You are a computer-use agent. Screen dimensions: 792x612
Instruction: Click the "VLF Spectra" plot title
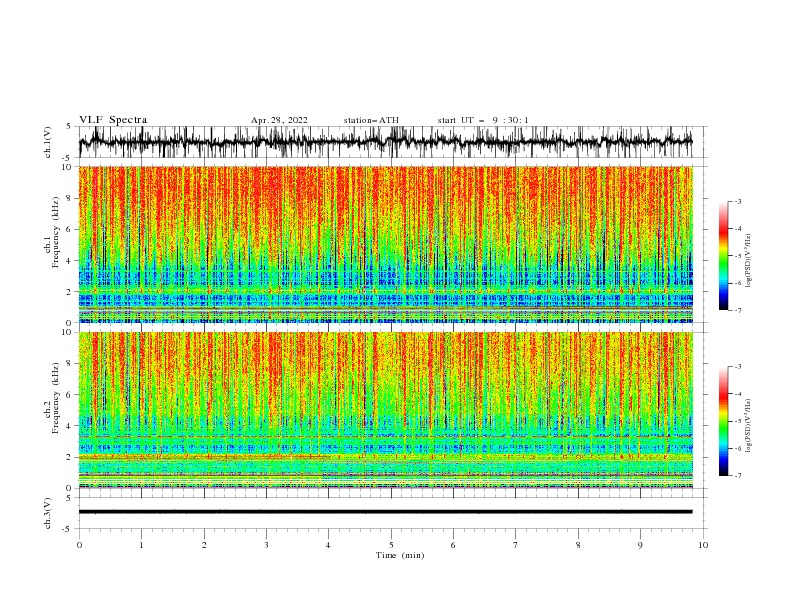click(x=113, y=120)
